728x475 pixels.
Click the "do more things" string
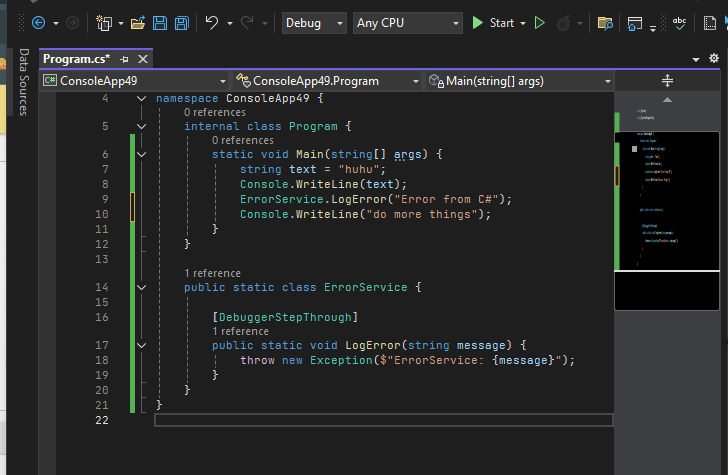click(422, 215)
